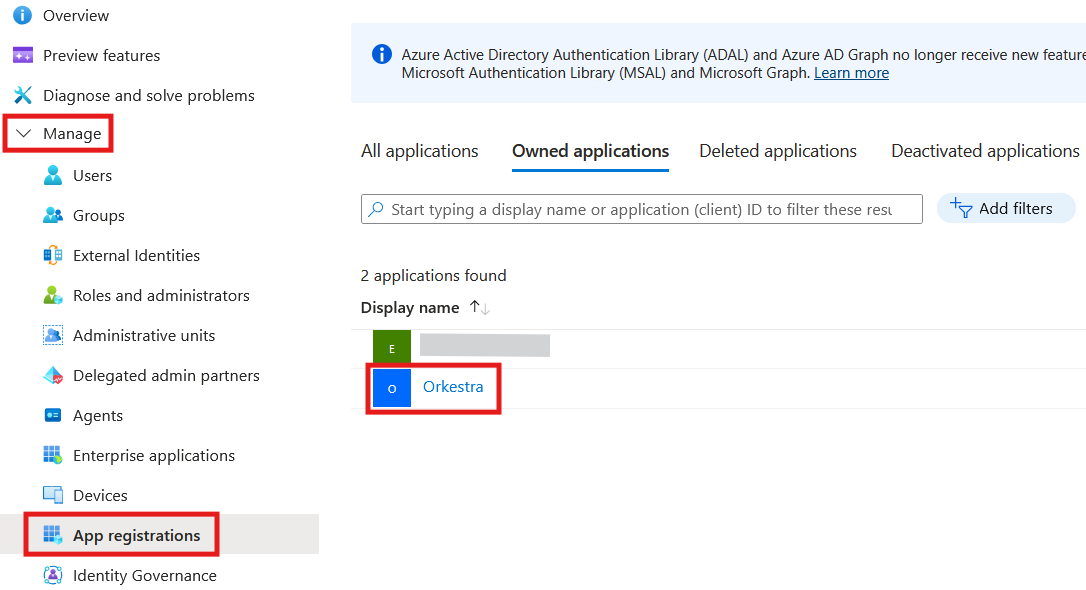Select External Identities menu item
This screenshot has height=590, width=1086.
136,256
